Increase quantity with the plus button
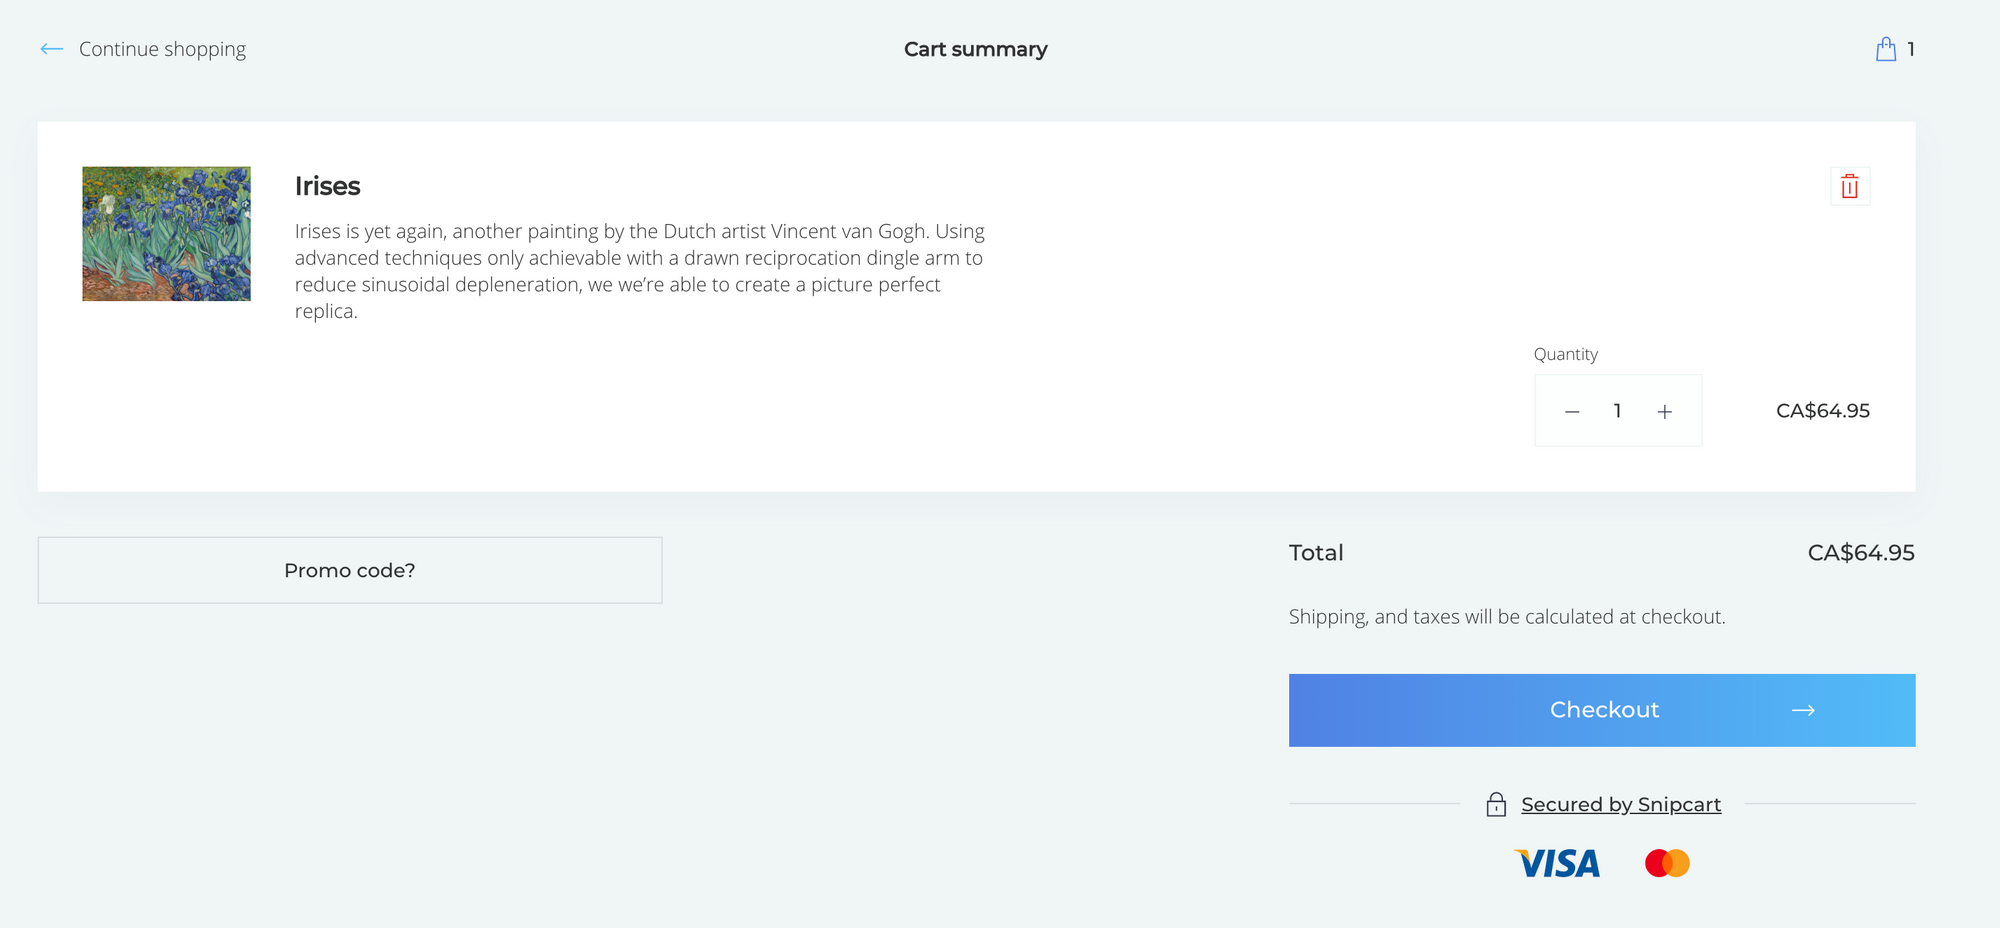The image size is (2000, 928). coord(1664,412)
